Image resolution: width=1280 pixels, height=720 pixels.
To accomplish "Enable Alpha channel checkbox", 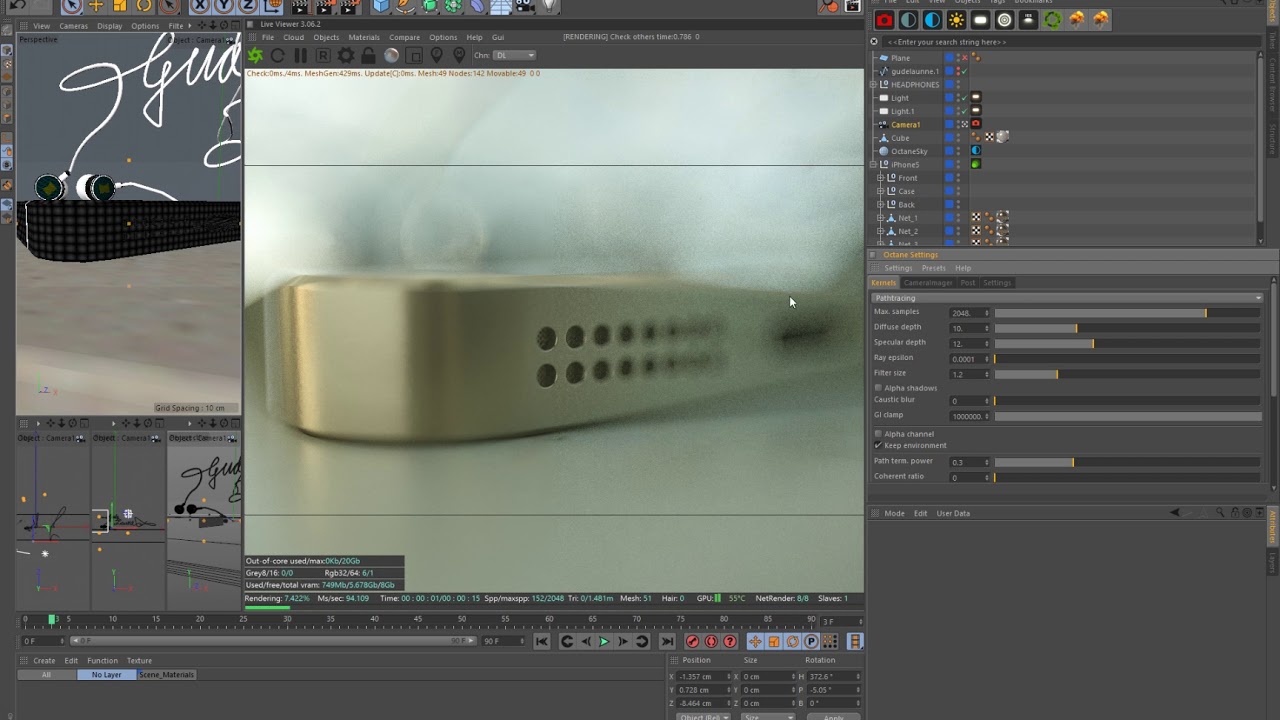I will pyautogui.click(x=878, y=434).
